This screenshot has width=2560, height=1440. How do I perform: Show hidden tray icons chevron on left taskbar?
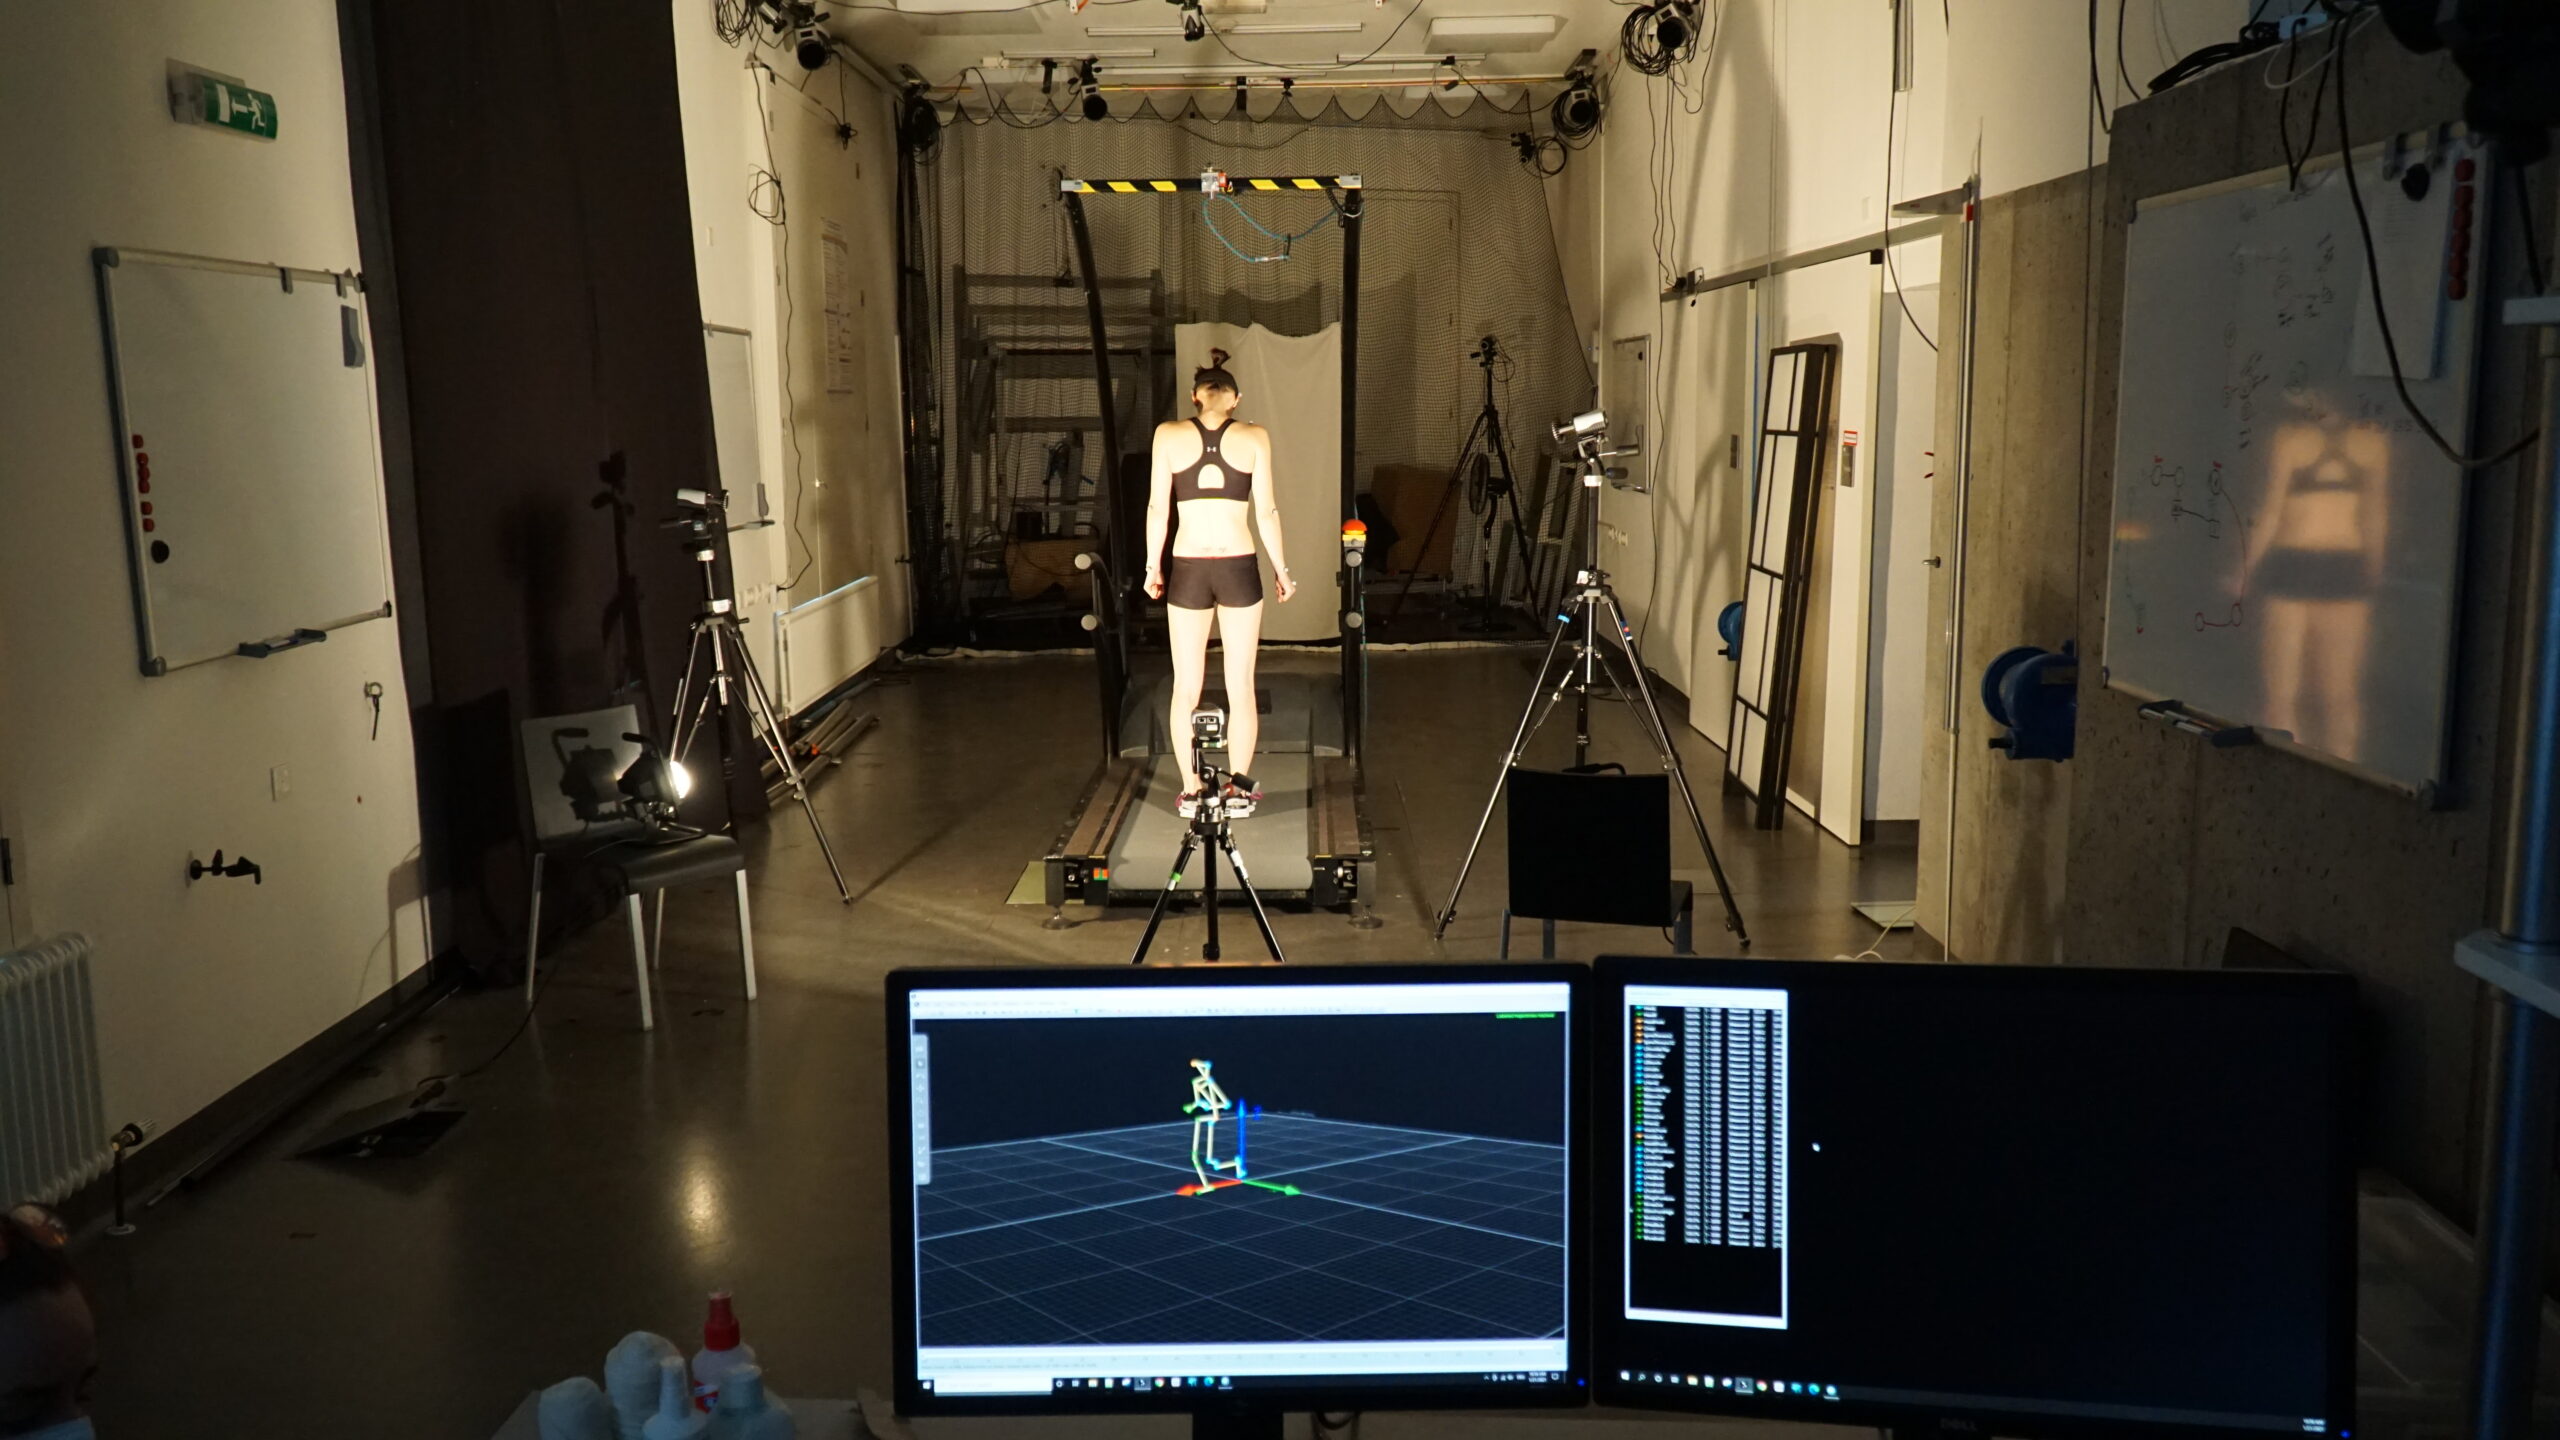pyautogui.click(x=1486, y=1378)
